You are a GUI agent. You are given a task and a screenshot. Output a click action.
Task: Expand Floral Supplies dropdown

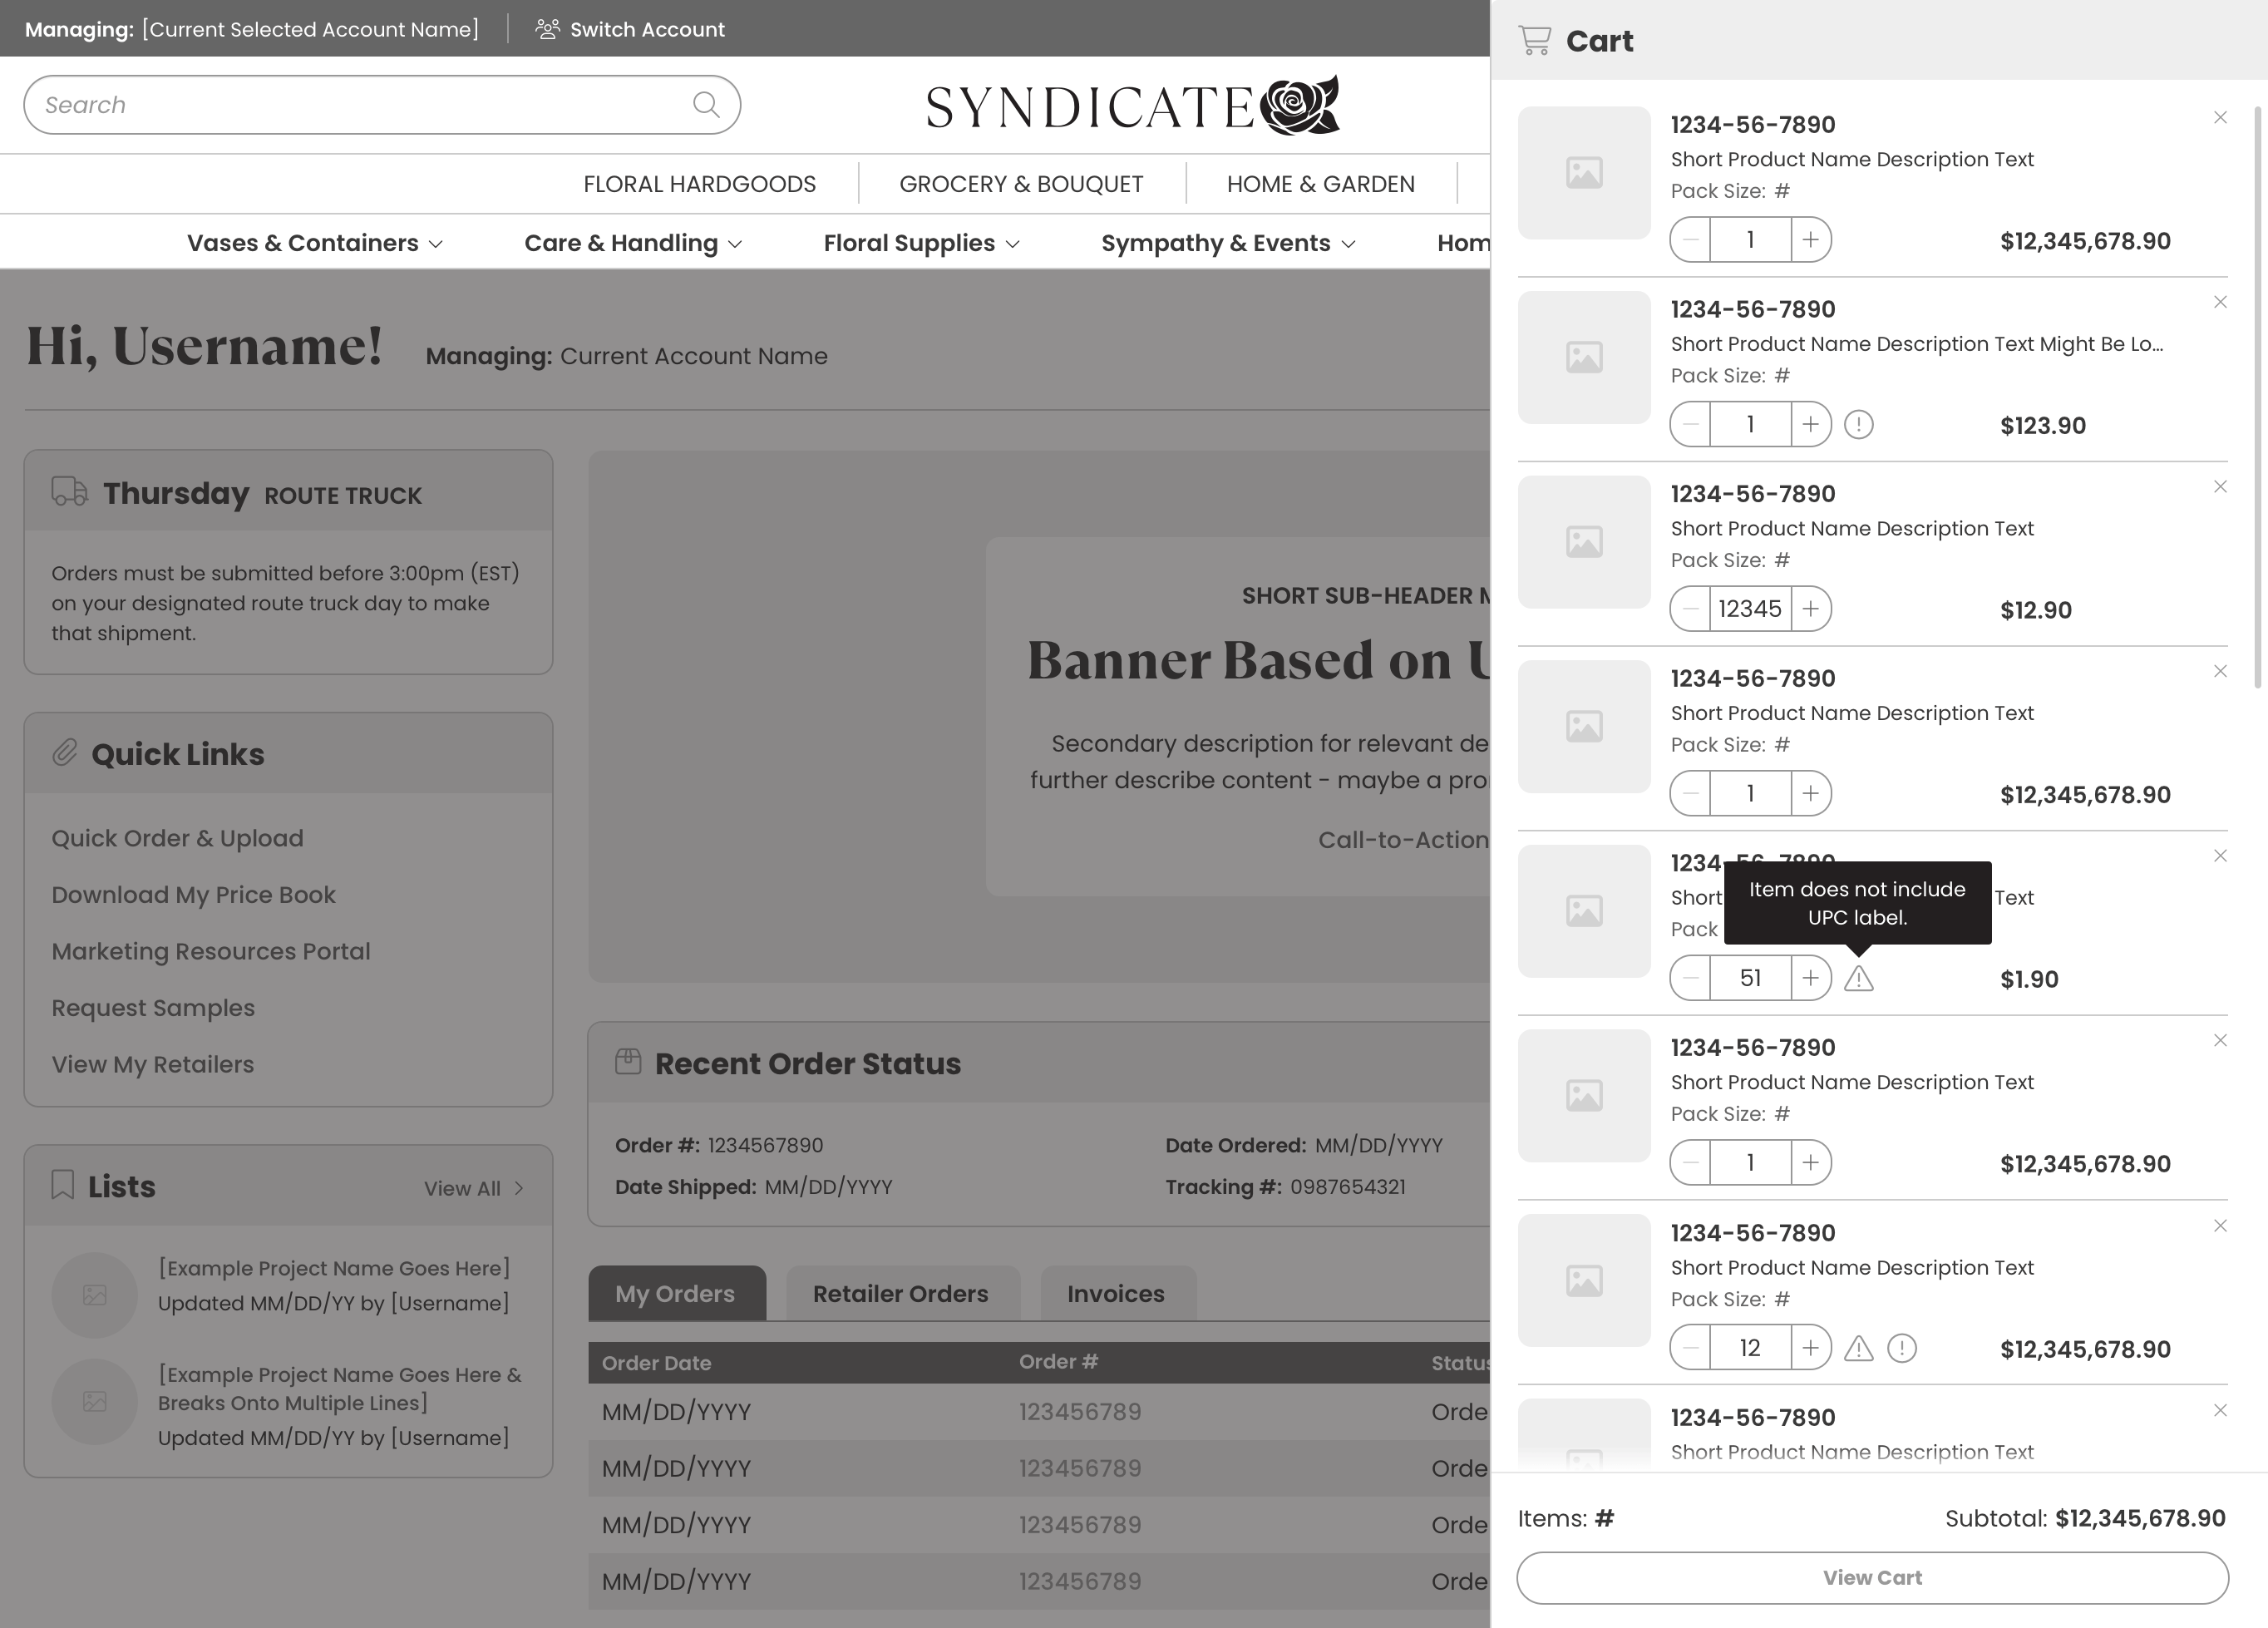(921, 243)
